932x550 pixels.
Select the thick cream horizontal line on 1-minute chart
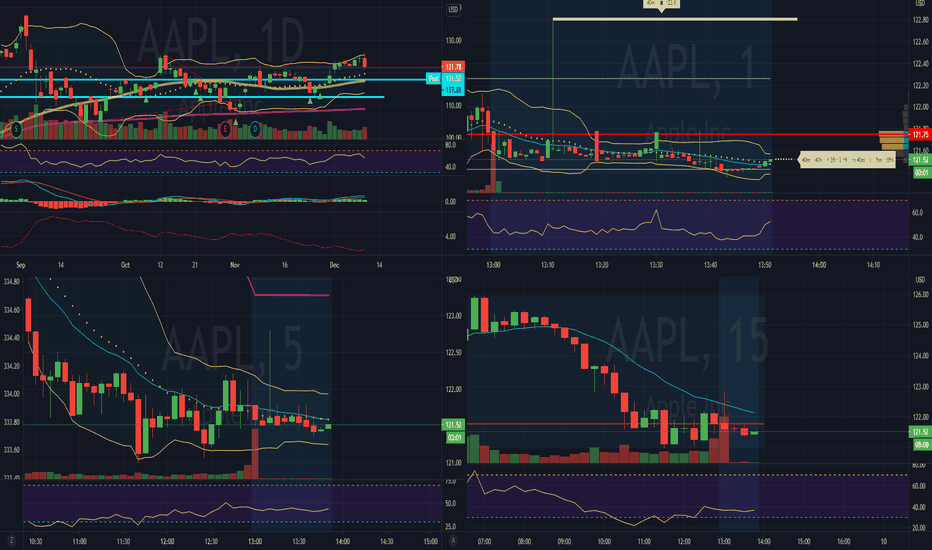click(675, 20)
